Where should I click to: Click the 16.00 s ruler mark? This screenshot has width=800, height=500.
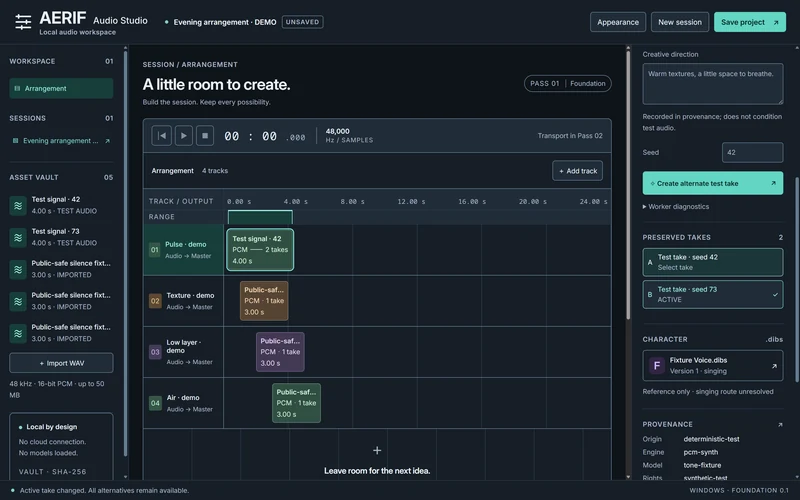472,202
